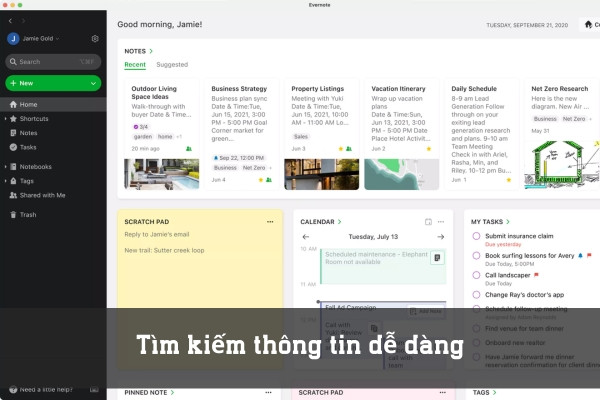The image size is (600, 400).
Task: Switch to Recent notes tab
Action: pos(135,65)
